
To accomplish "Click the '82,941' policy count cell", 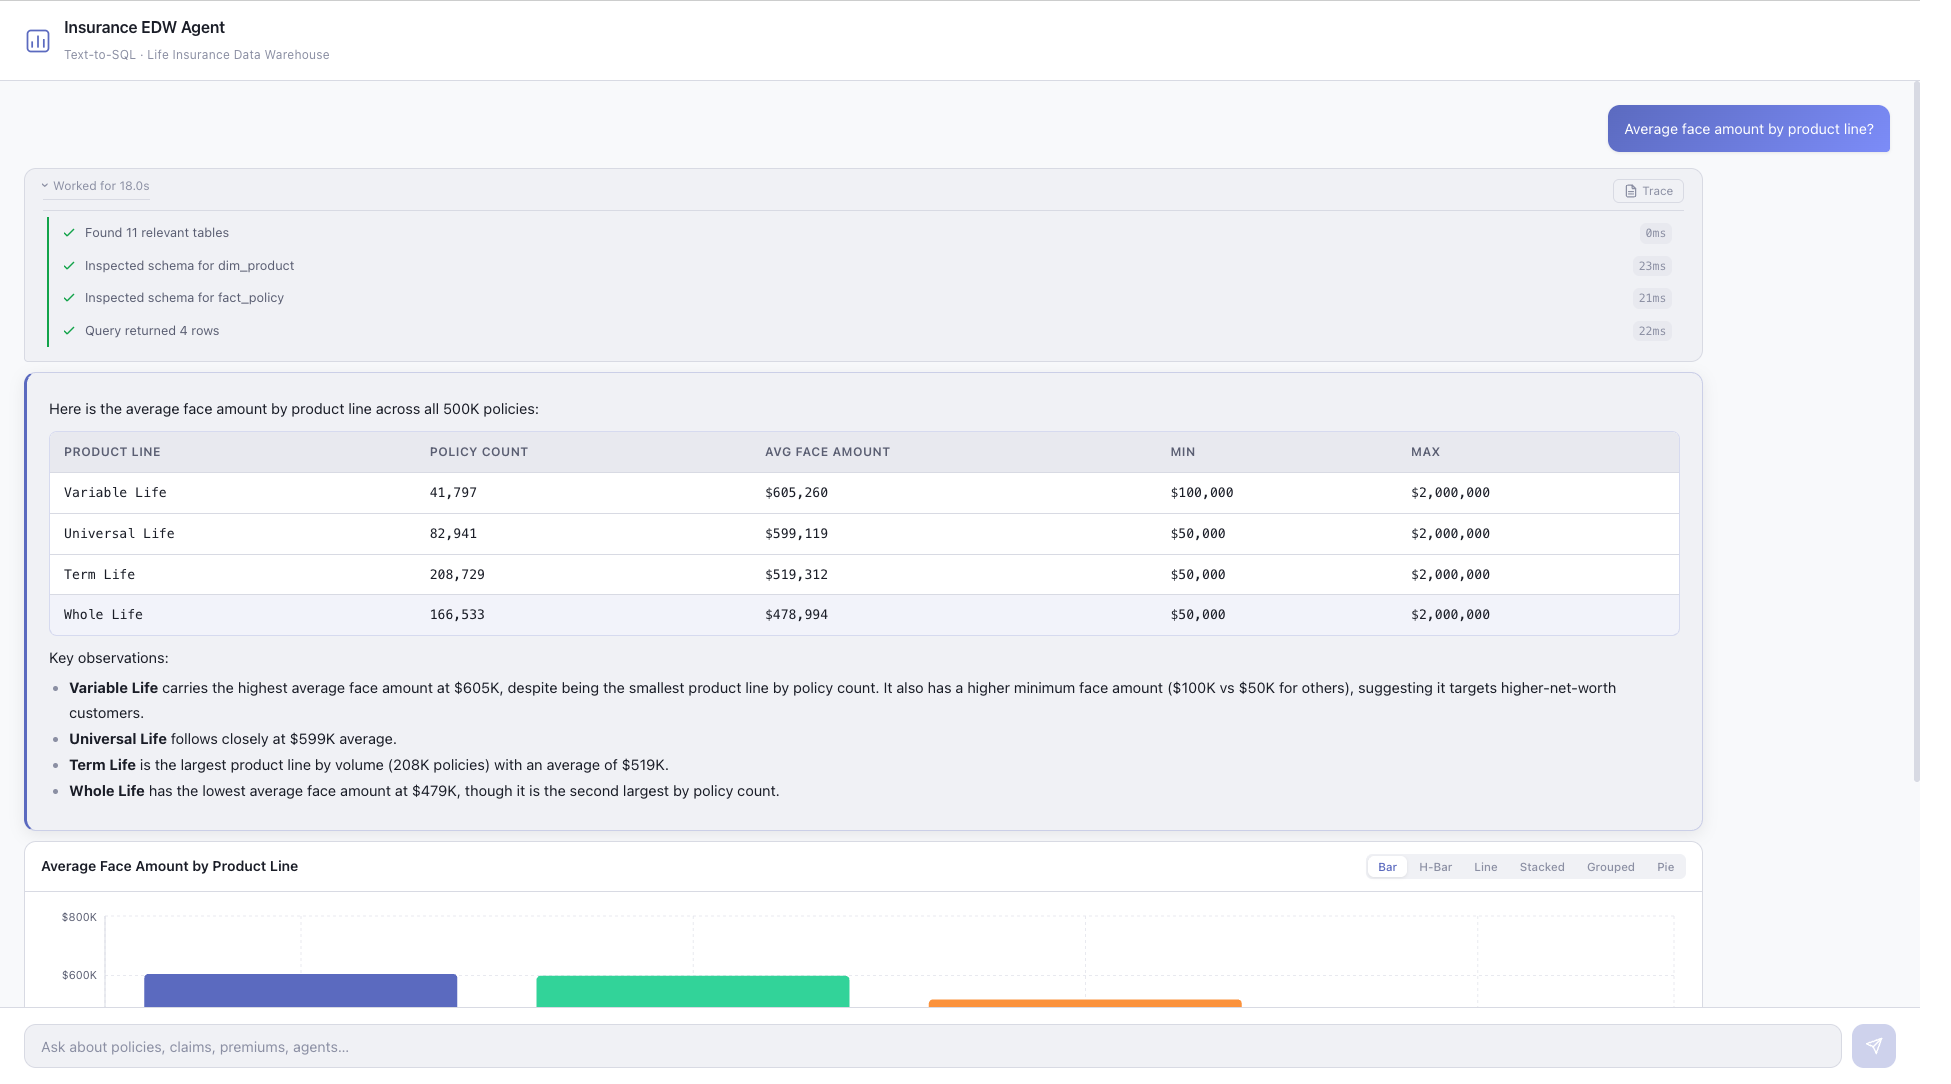I will click(453, 534).
